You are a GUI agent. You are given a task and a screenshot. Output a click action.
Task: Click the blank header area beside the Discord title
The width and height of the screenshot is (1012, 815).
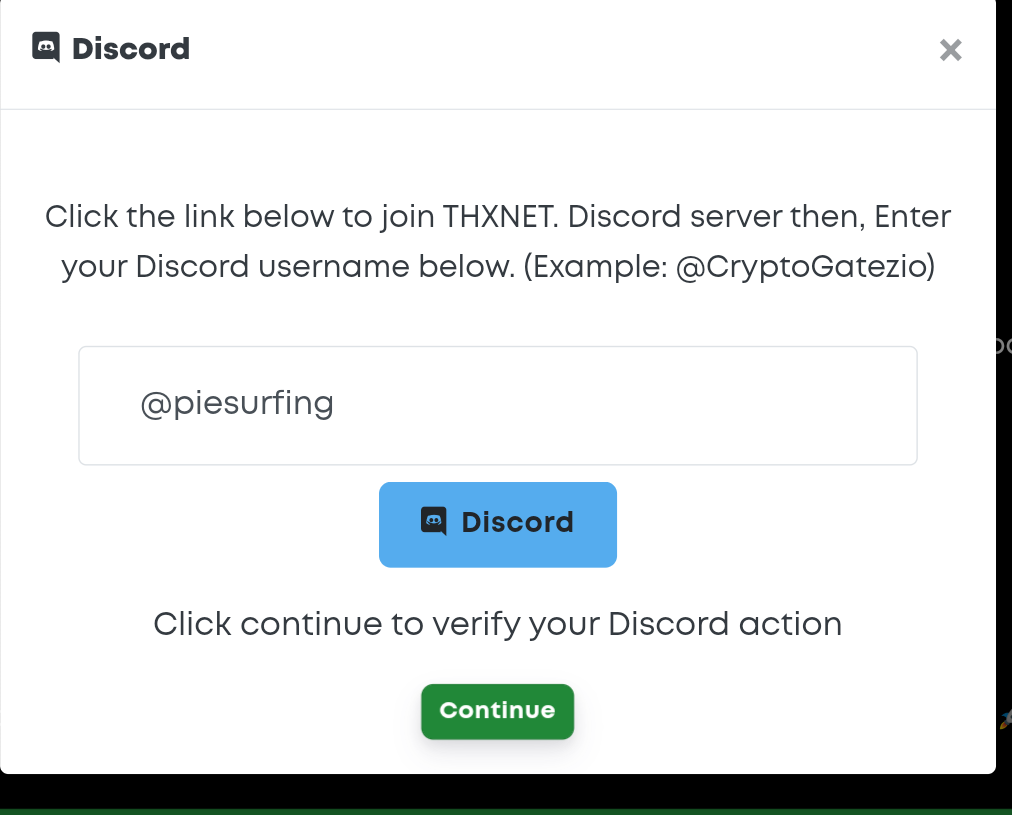click(562, 50)
